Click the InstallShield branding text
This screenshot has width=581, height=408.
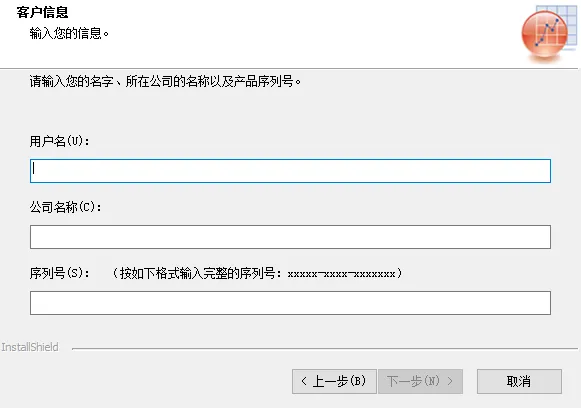30,347
